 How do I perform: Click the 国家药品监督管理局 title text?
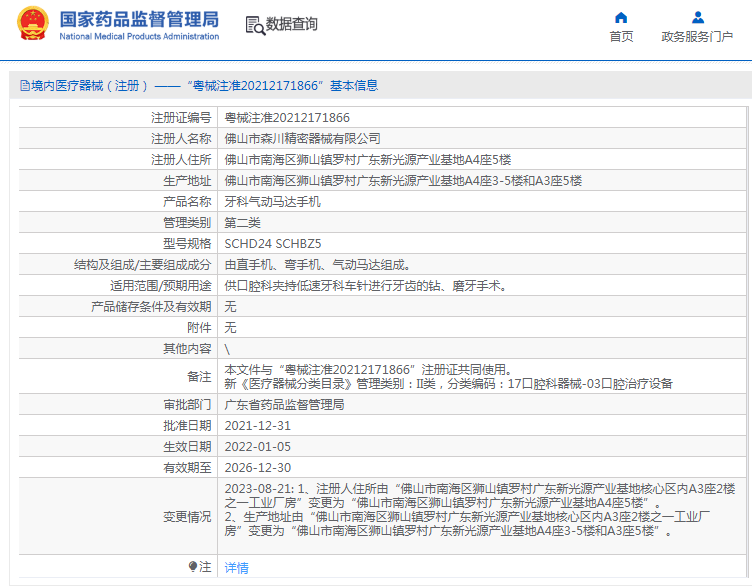(139, 18)
